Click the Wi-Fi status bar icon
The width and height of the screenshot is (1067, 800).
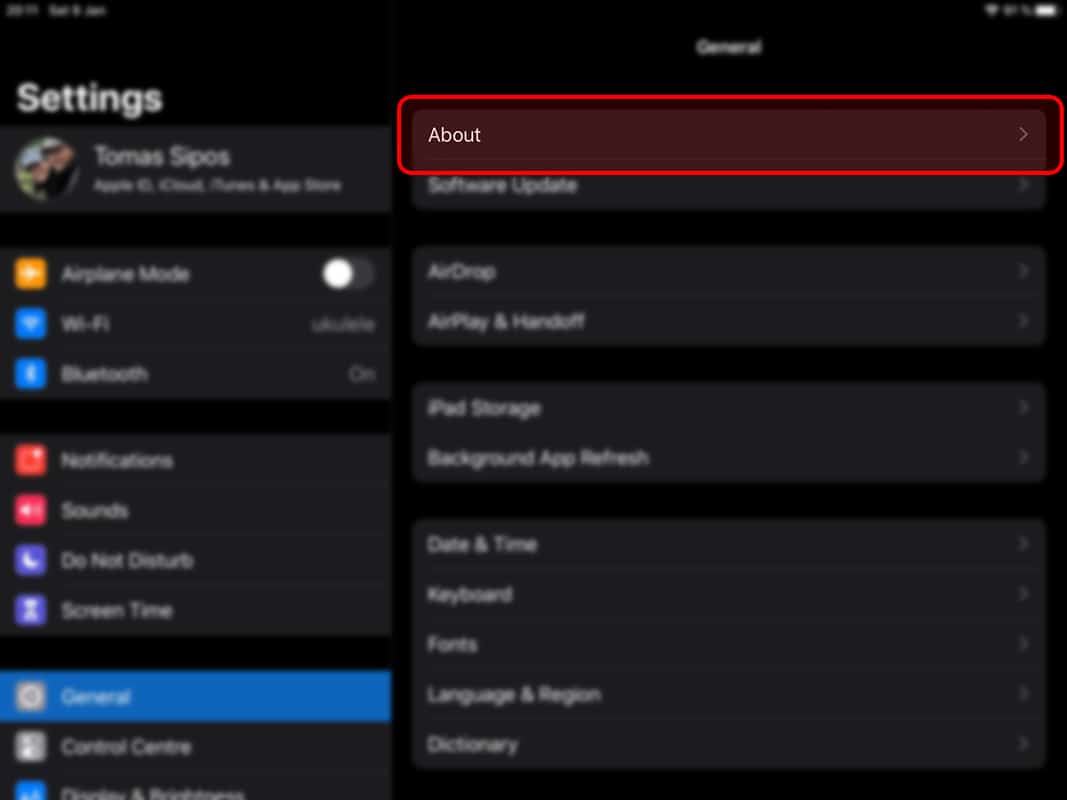click(x=992, y=10)
